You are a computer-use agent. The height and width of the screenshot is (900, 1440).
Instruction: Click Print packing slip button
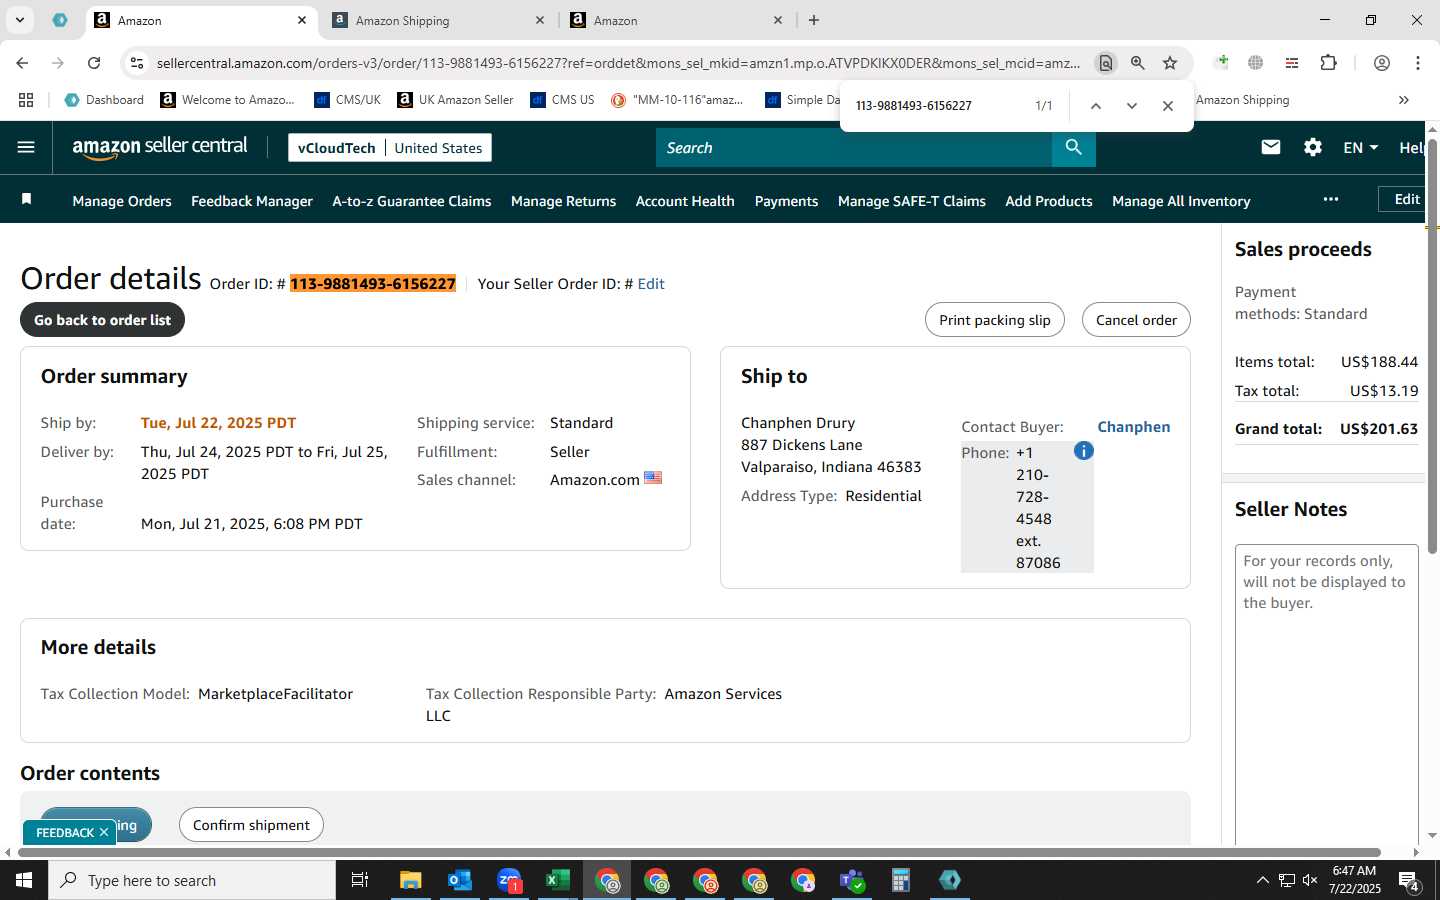[x=995, y=320]
